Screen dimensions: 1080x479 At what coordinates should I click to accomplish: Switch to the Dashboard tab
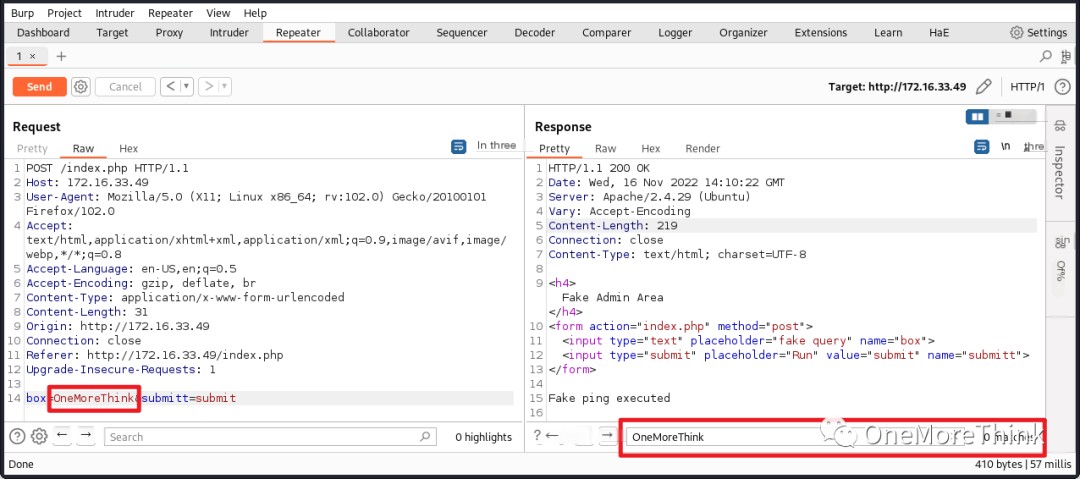[x=43, y=32]
